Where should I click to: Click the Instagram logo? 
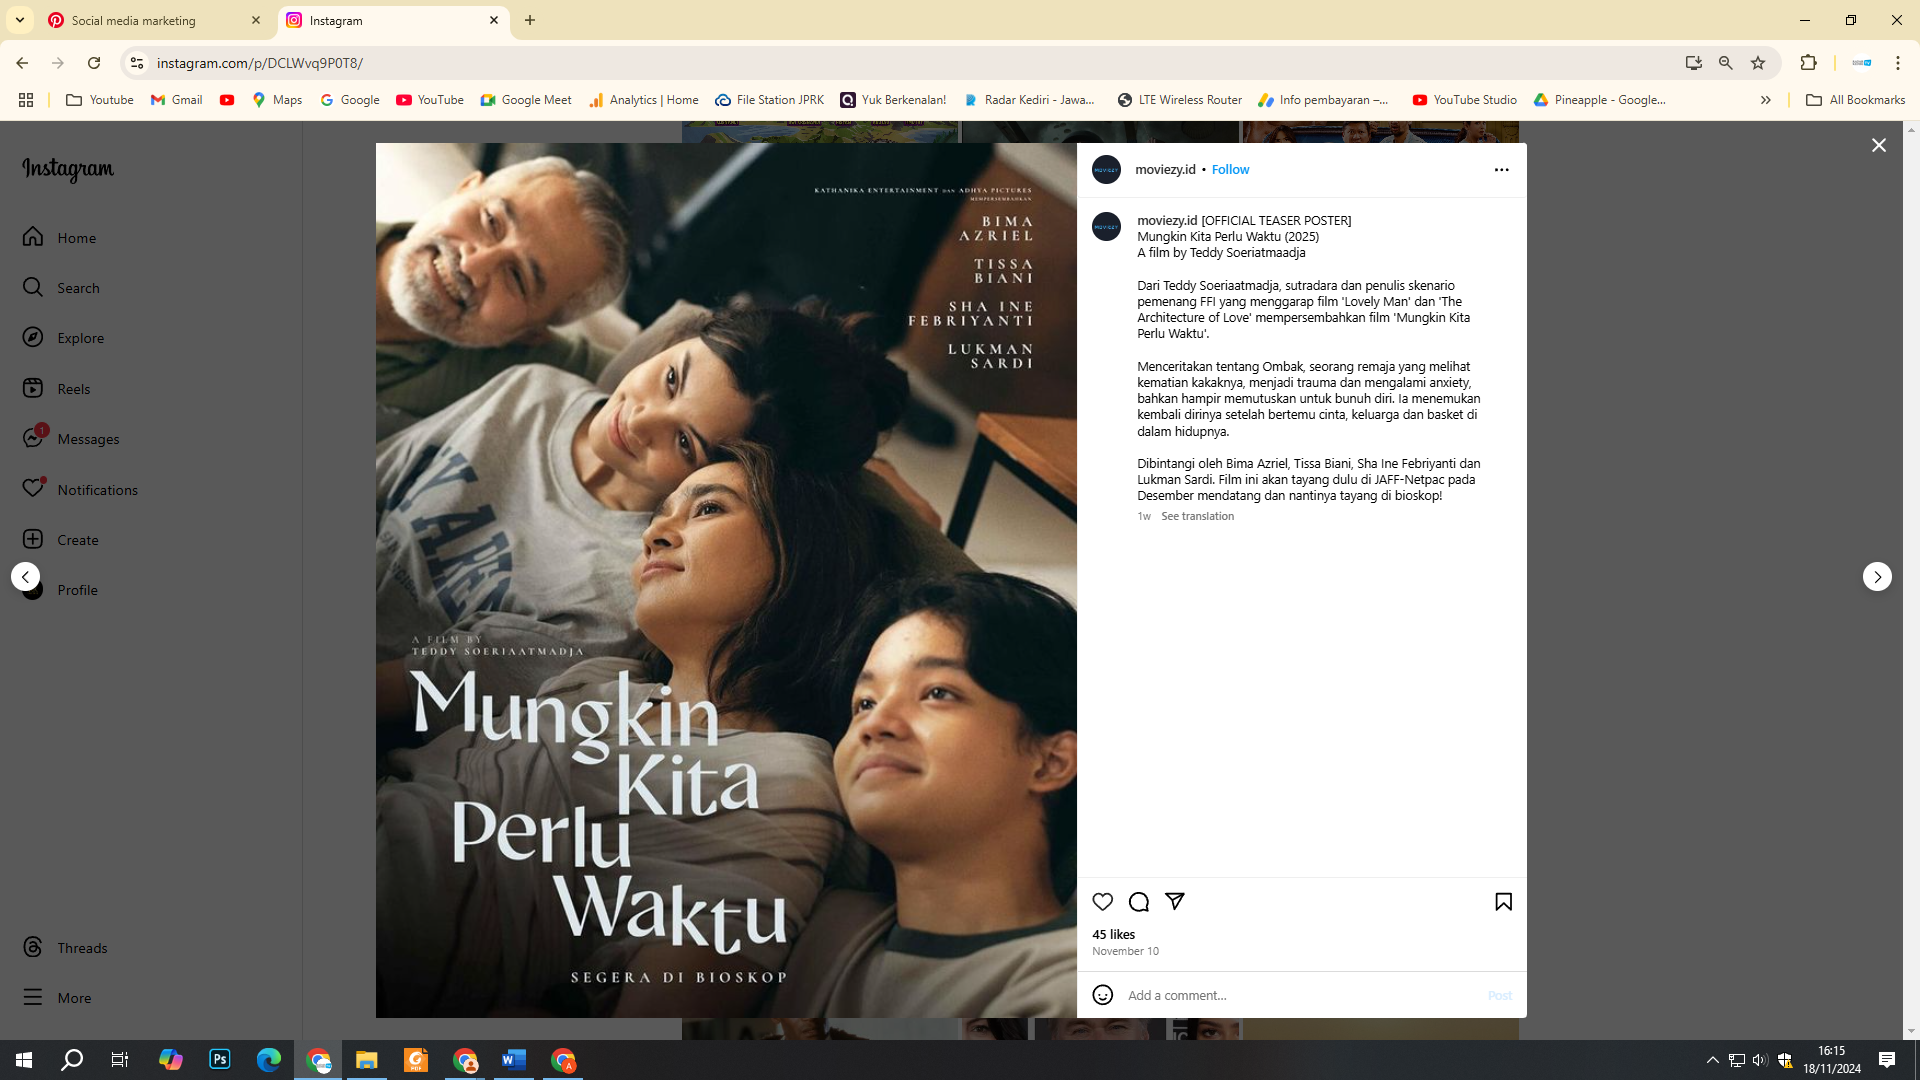coord(68,170)
